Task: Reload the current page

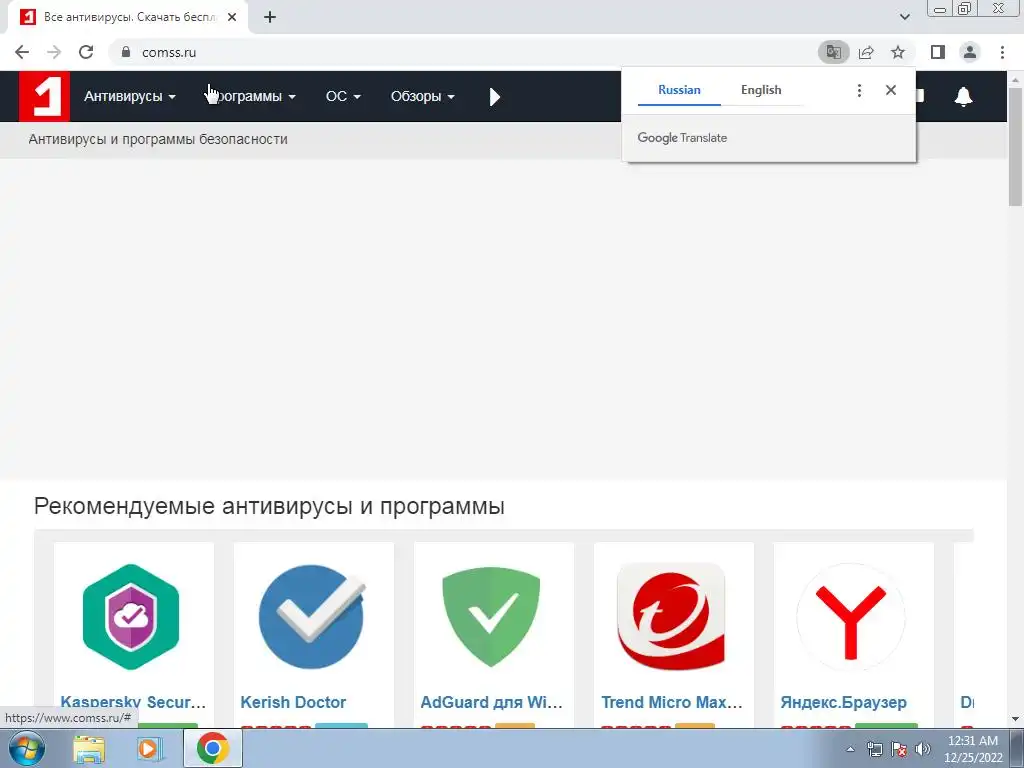Action: (86, 52)
